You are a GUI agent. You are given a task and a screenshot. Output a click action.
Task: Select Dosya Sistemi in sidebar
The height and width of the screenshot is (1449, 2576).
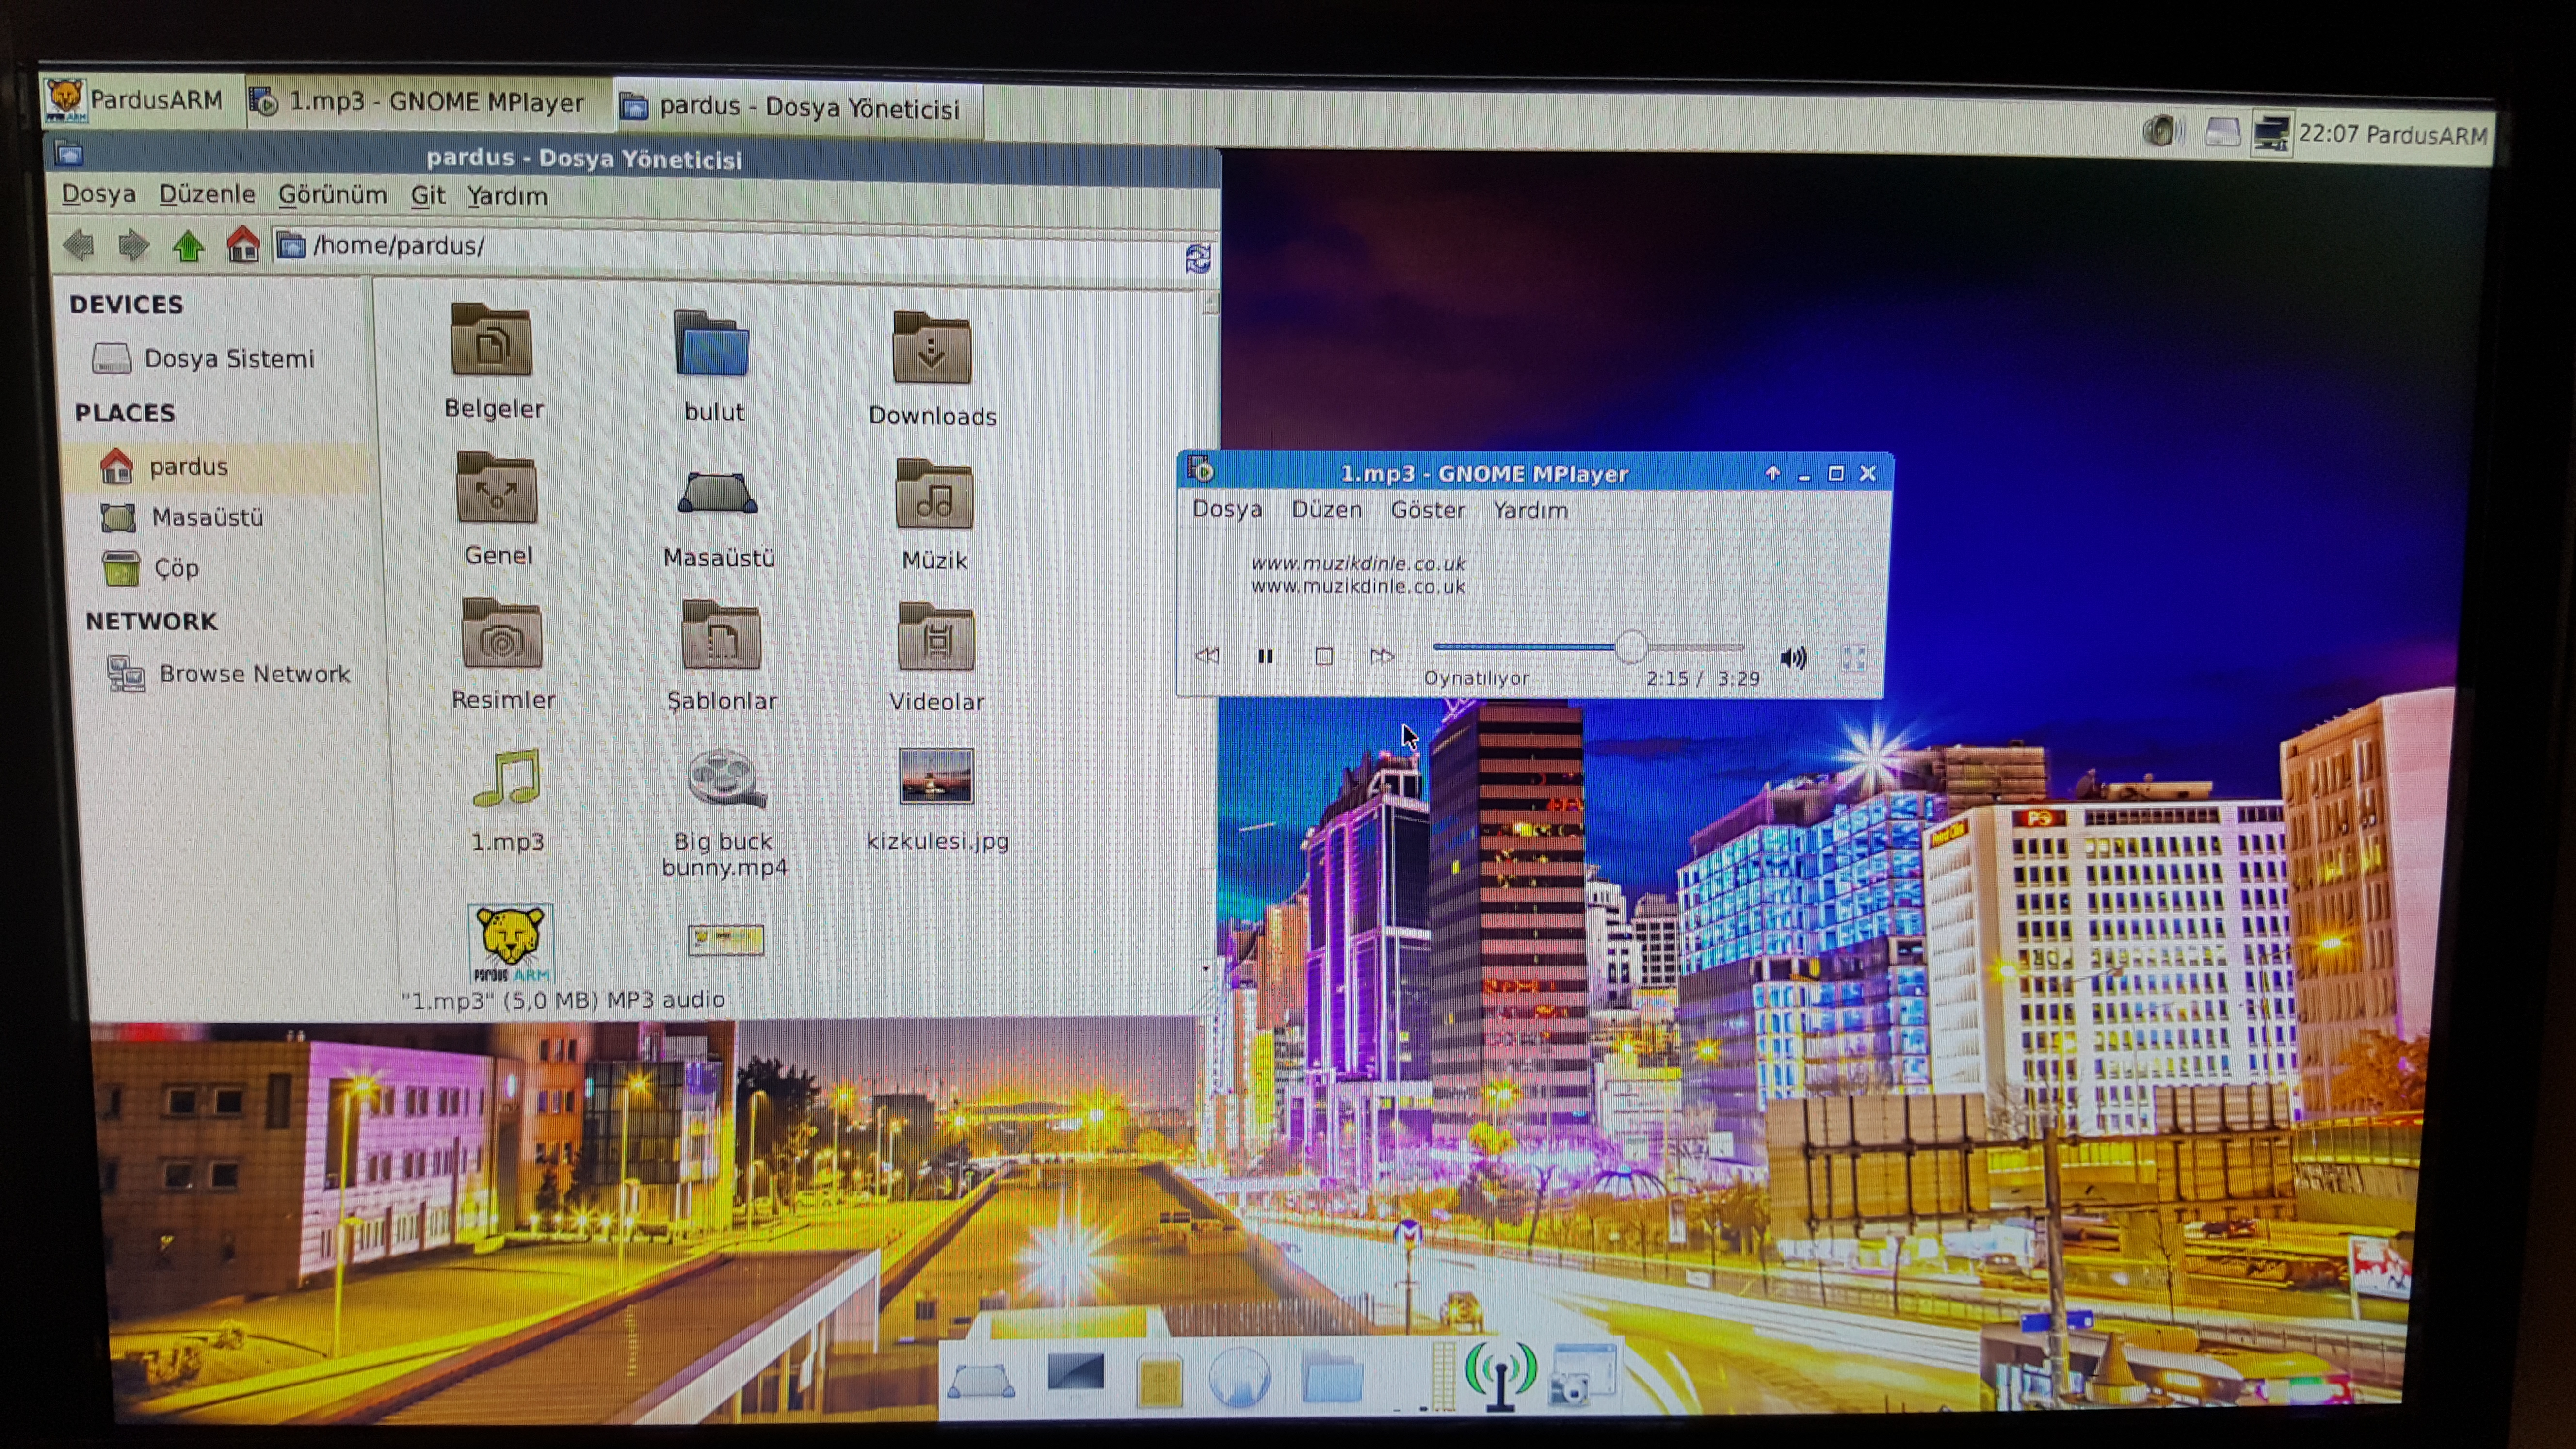(x=205, y=358)
